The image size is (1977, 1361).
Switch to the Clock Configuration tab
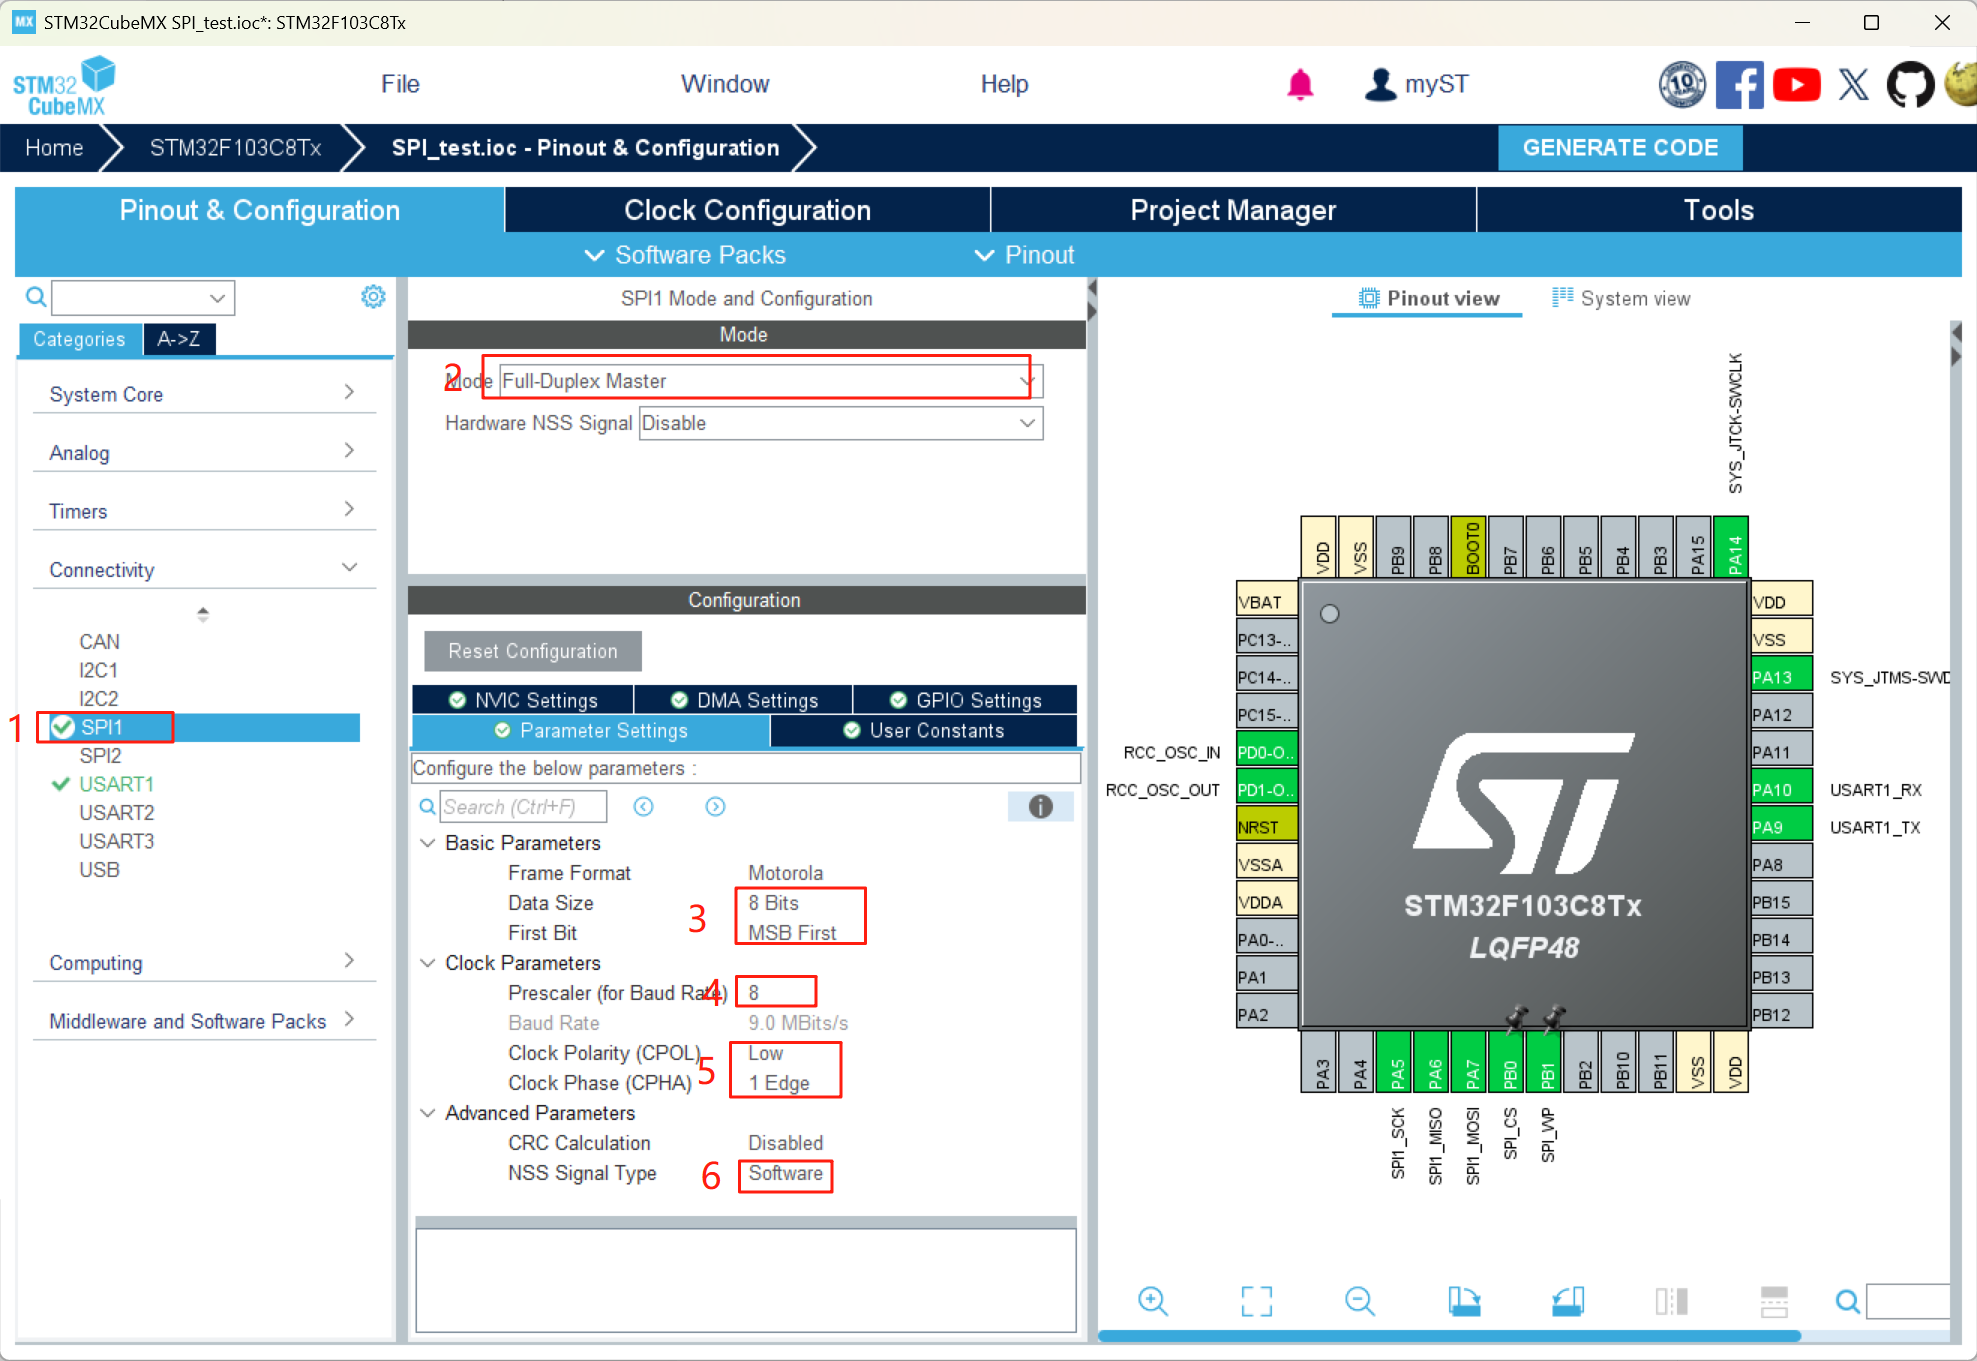tap(746, 210)
